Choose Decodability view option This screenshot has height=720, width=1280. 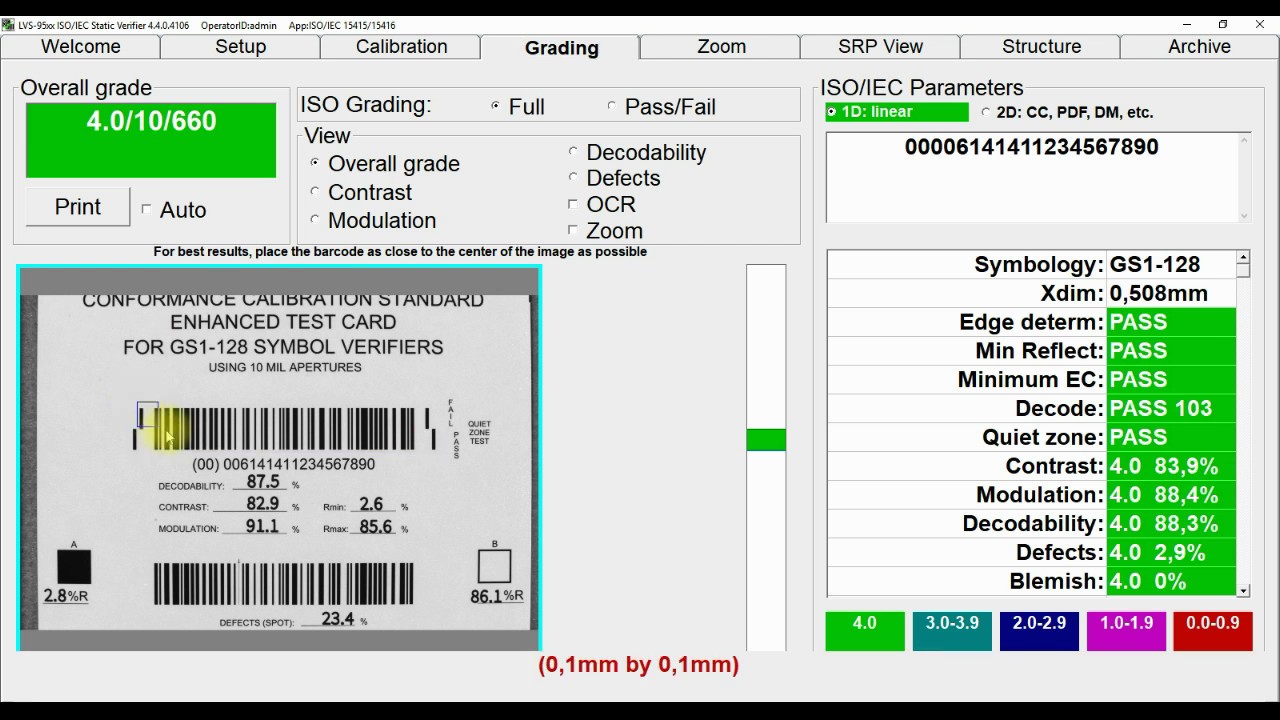coord(573,152)
